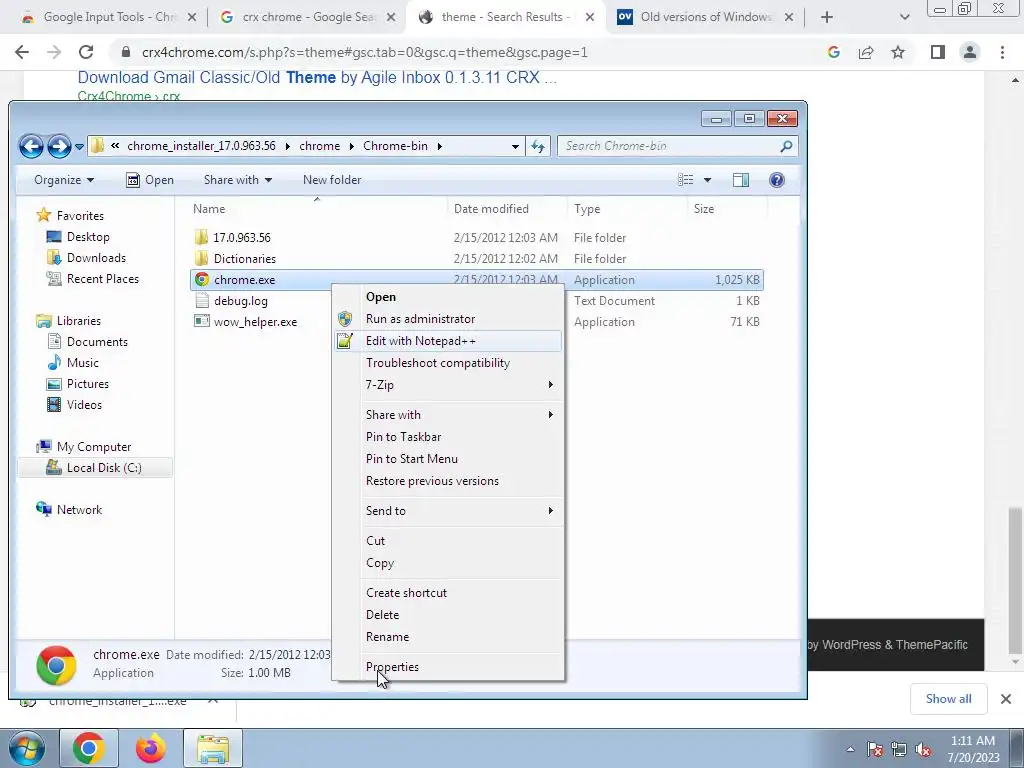Click the Open toolbar button
The image size is (1024, 768).
tap(150, 180)
